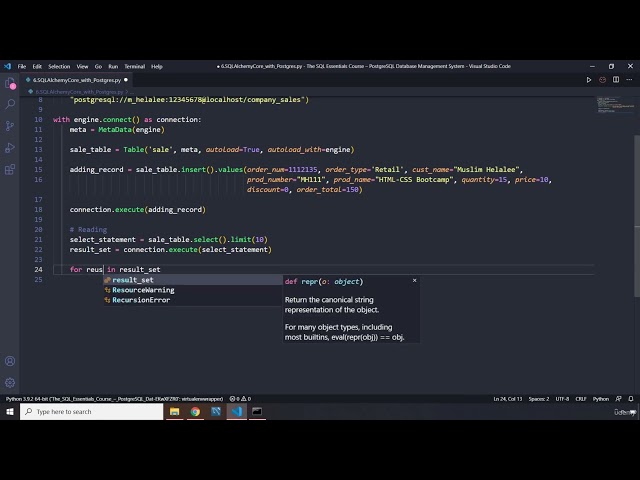Click 'def repr(o: object)' signature text
Screen dimensions: 640x480
324,282
